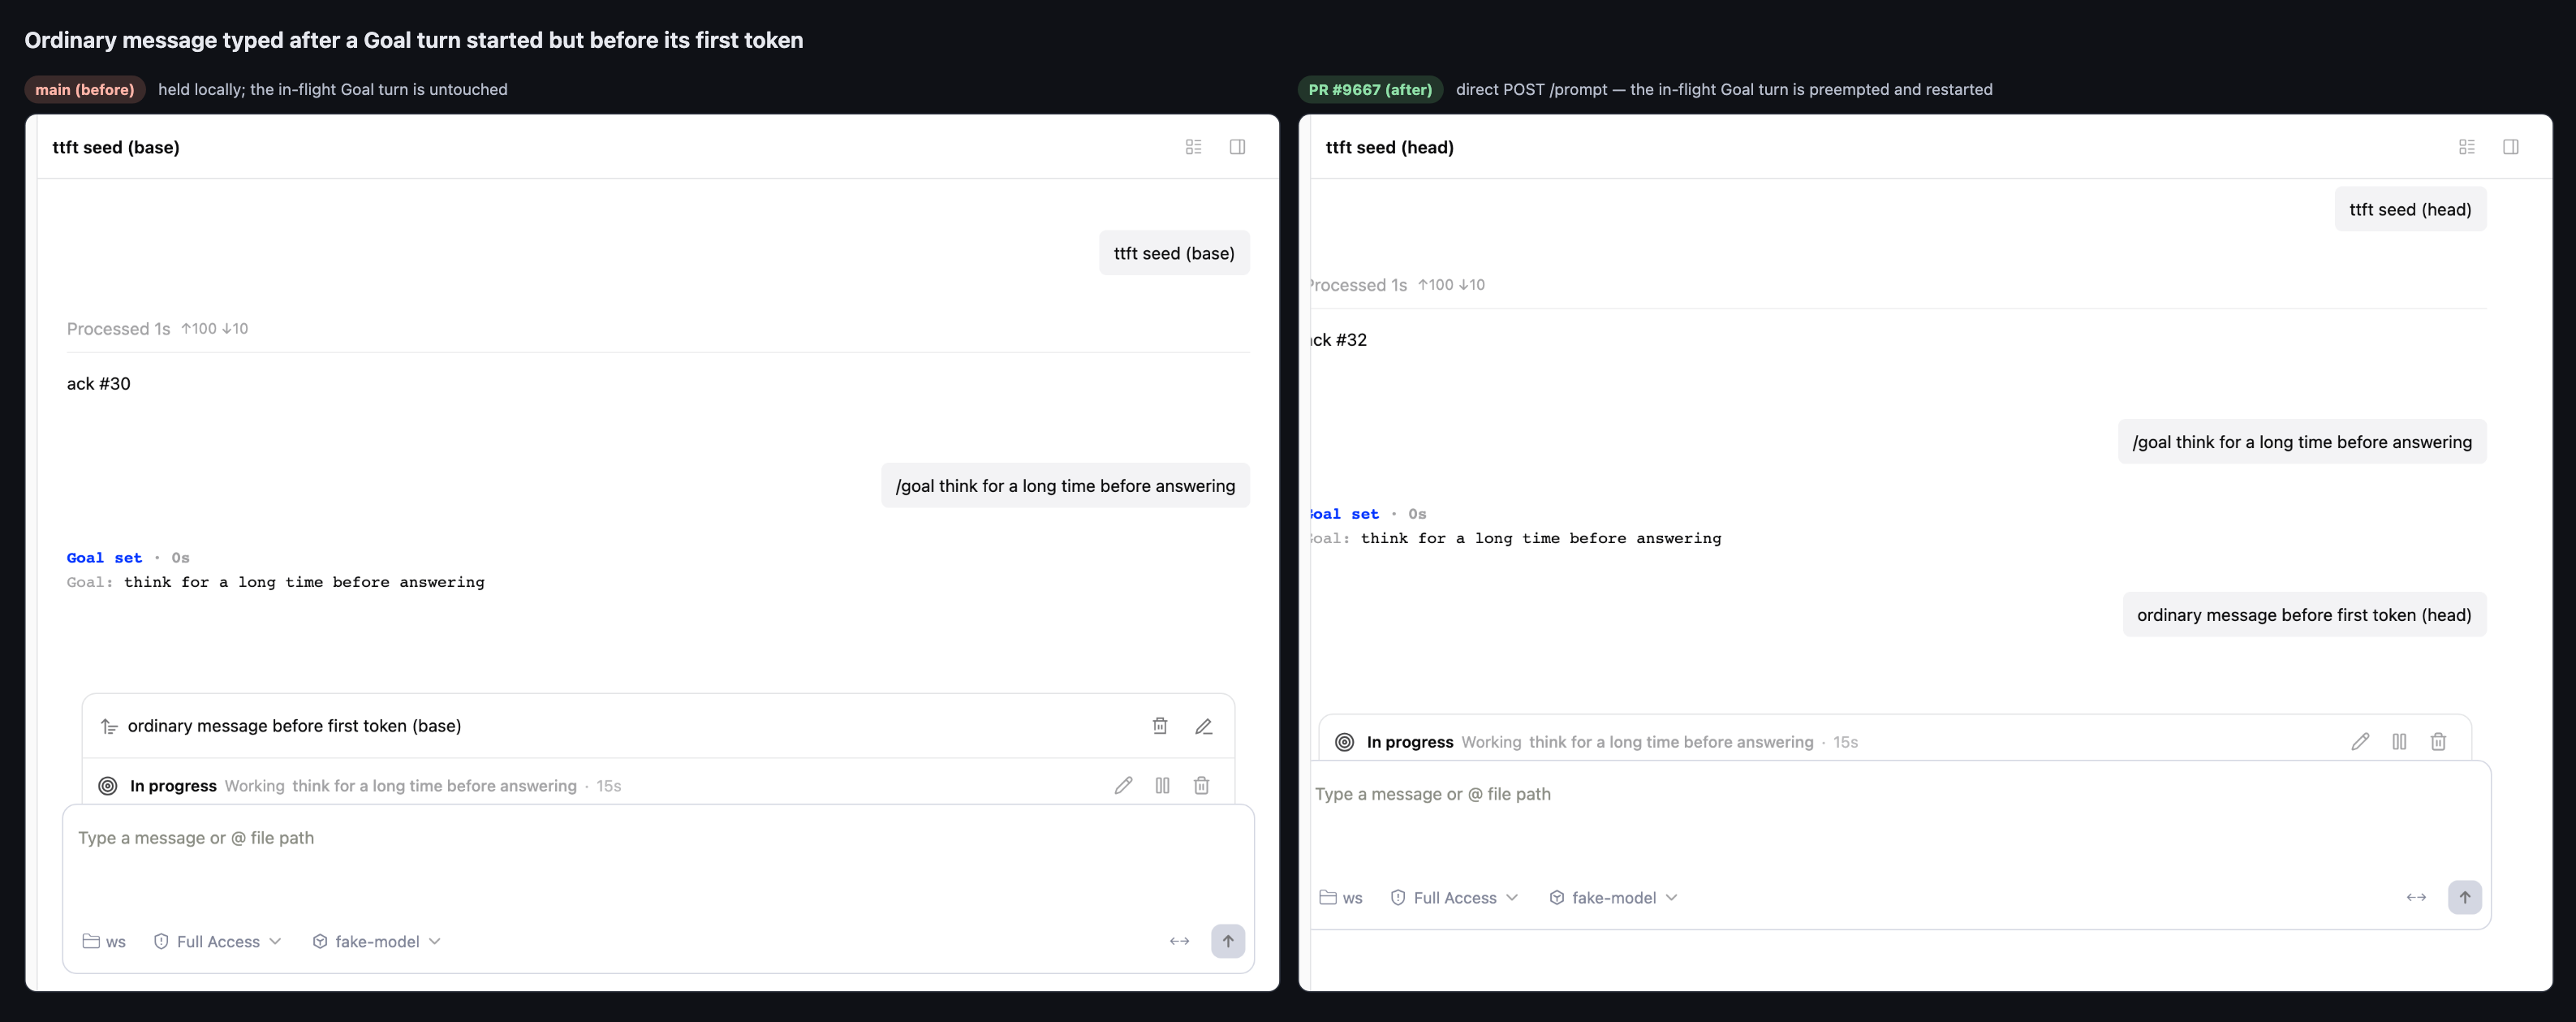Open the Full Access dropdown in the head composer
The width and height of the screenshot is (2576, 1022).
point(1455,897)
